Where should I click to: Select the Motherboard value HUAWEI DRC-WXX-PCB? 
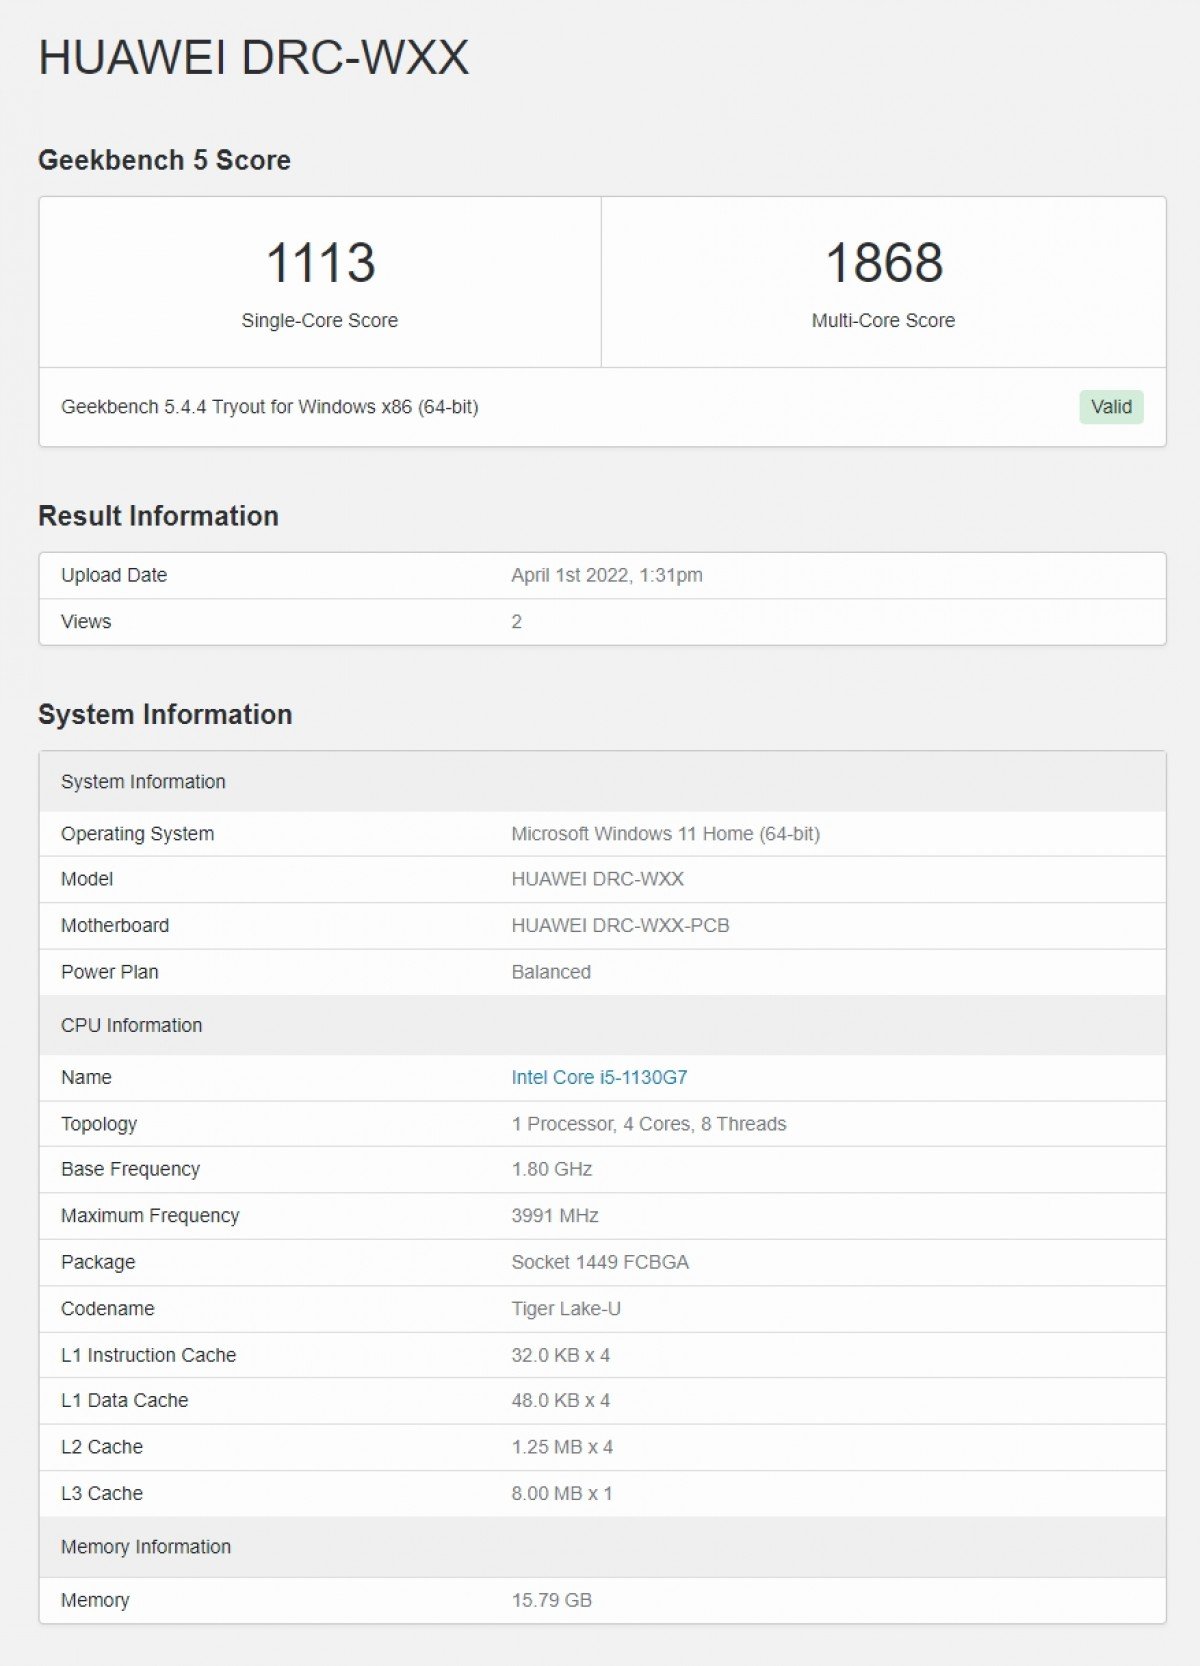[x=620, y=926]
